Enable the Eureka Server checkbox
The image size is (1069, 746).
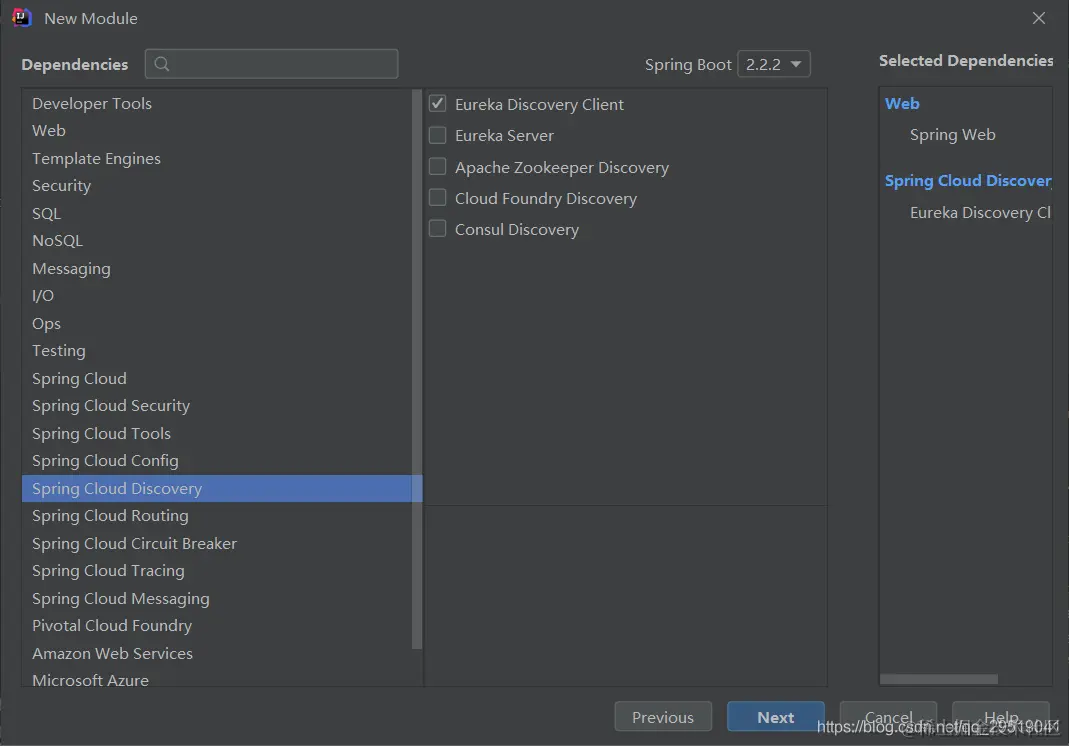(x=438, y=135)
